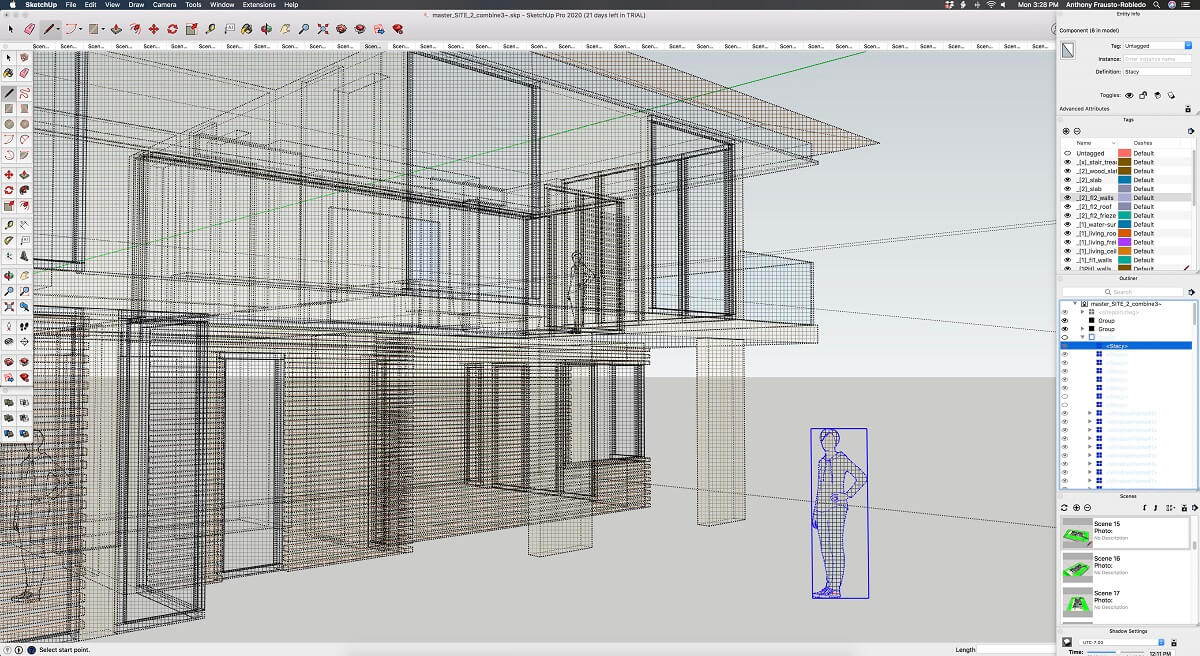Open the Extensions menu
The height and width of the screenshot is (656, 1200).
pos(258,5)
